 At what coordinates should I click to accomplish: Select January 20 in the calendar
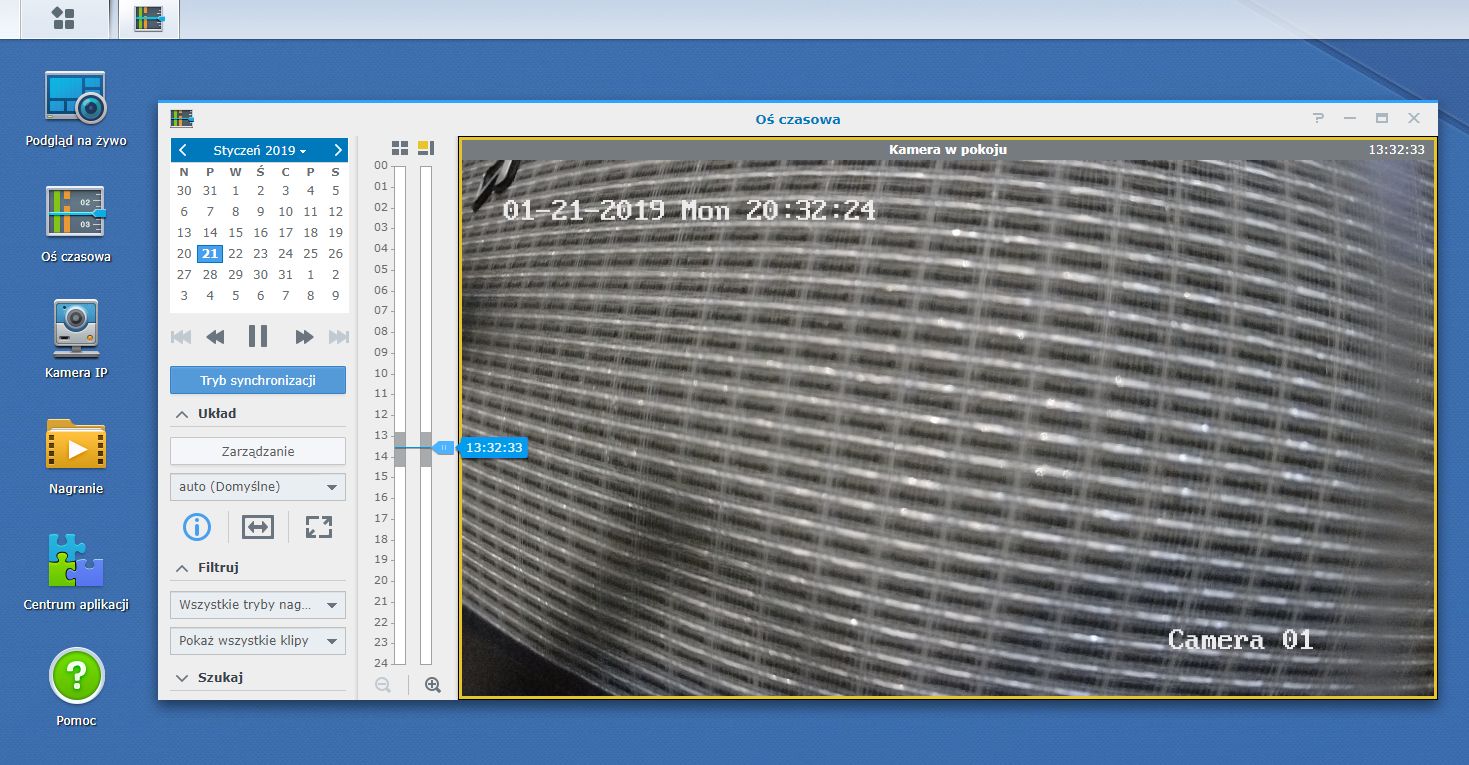click(184, 253)
